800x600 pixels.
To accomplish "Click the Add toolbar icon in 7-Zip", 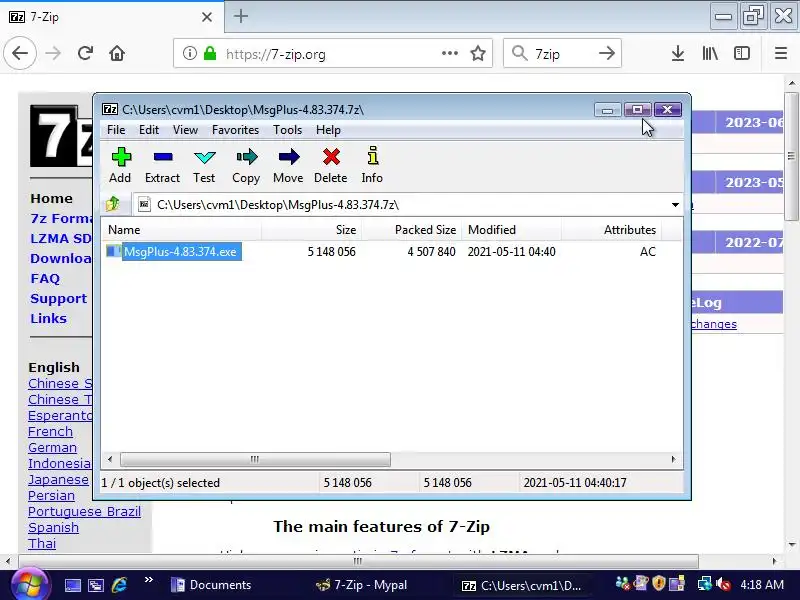I will pos(120,165).
